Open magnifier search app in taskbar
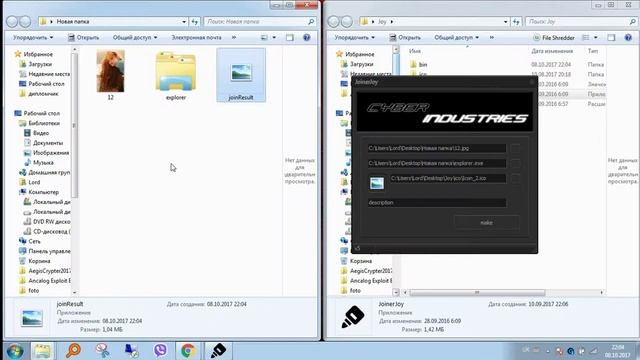Screen dimensions: 640x360 tap(74, 351)
